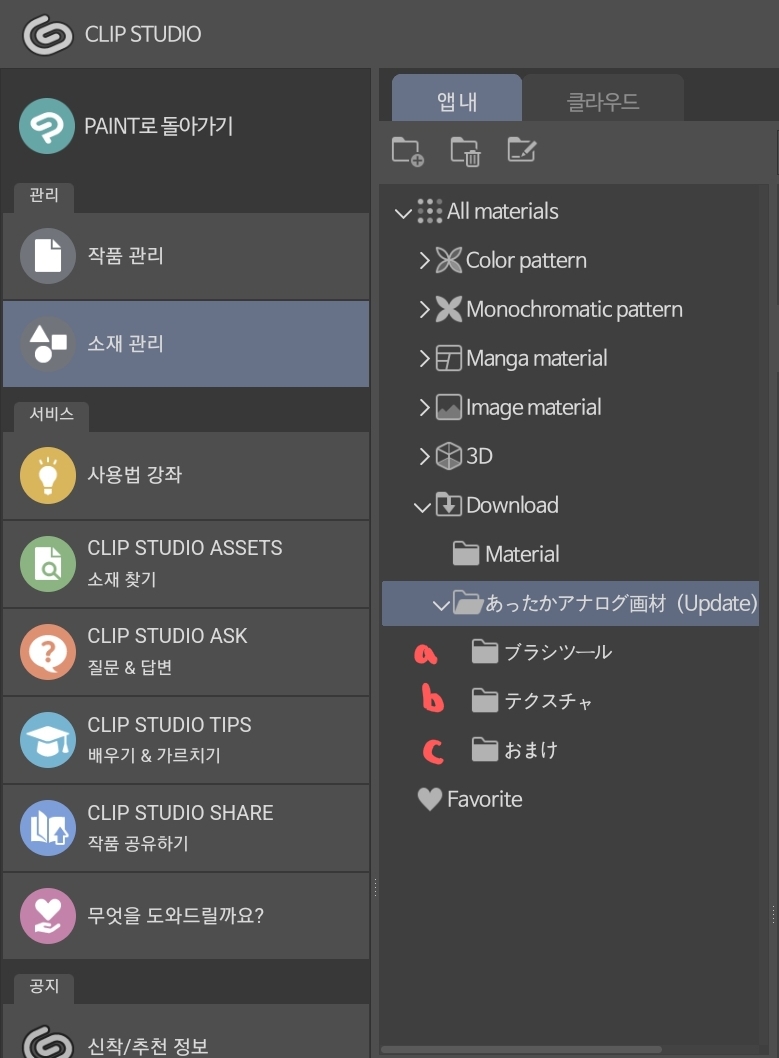Click the CLIP STUDIO ASSETS search icon
This screenshot has height=1058, width=779.
[x=47, y=563]
